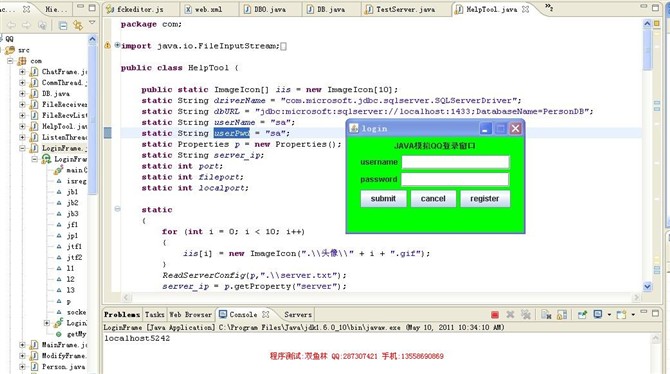Click 'localhost5242' console output text
Viewport: 670px width, 374px height.
pyautogui.click(x=137, y=338)
